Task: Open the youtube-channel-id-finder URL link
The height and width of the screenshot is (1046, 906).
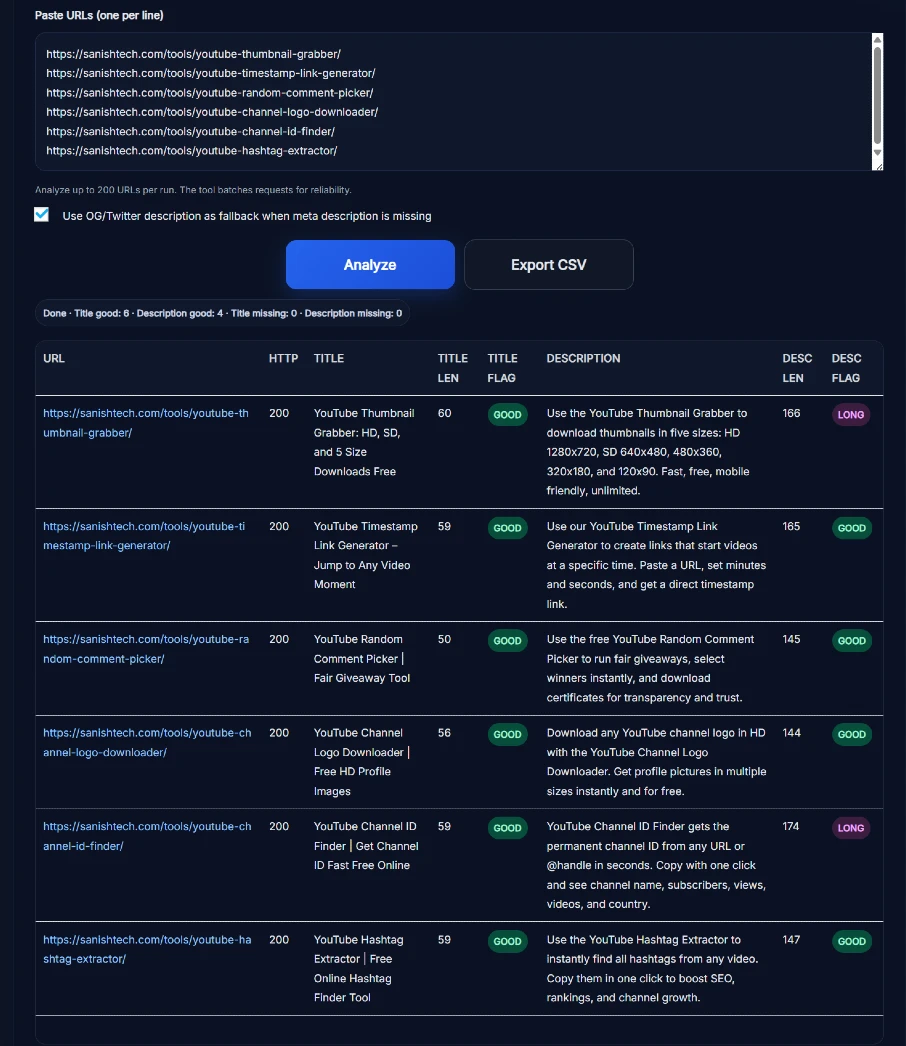Action: tap(147, 836)
